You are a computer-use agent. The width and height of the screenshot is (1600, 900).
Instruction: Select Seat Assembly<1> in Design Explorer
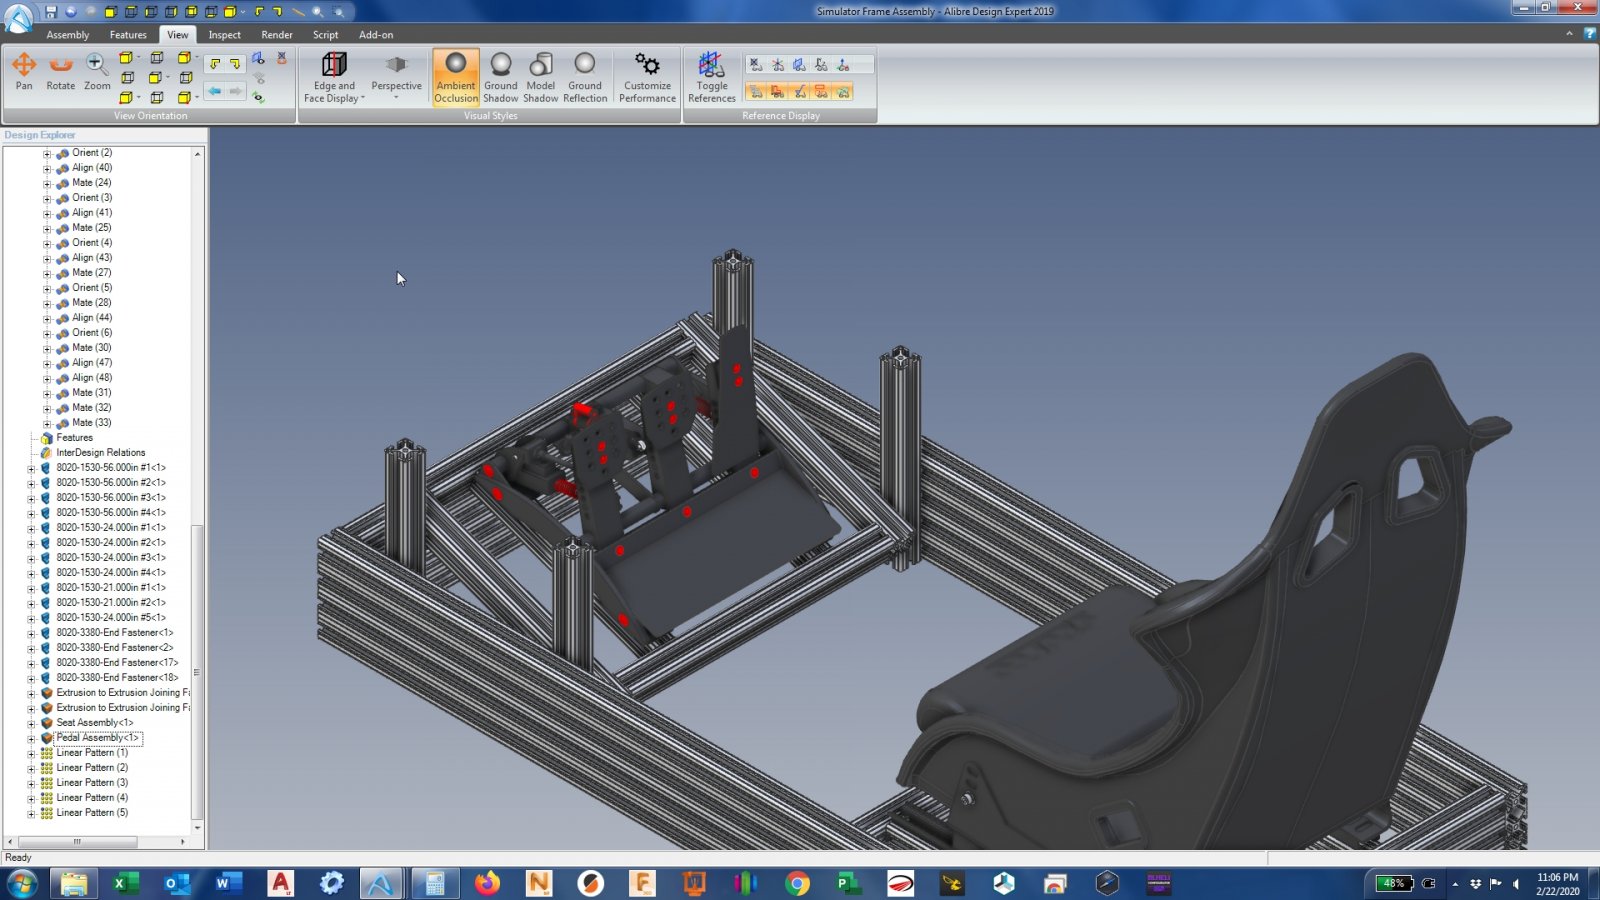click(x=95, y=723)
